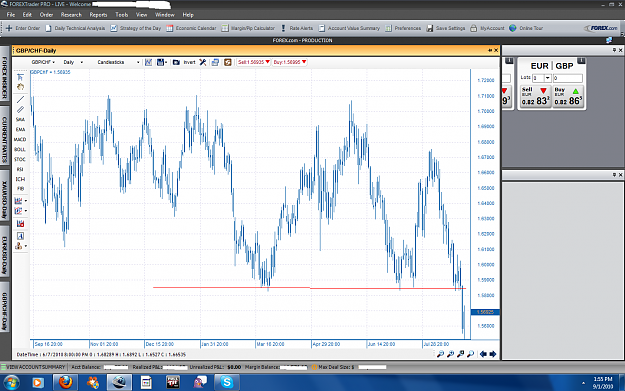Click EUR/GBP Sell 0.82 83 button

tap(535, 97)
